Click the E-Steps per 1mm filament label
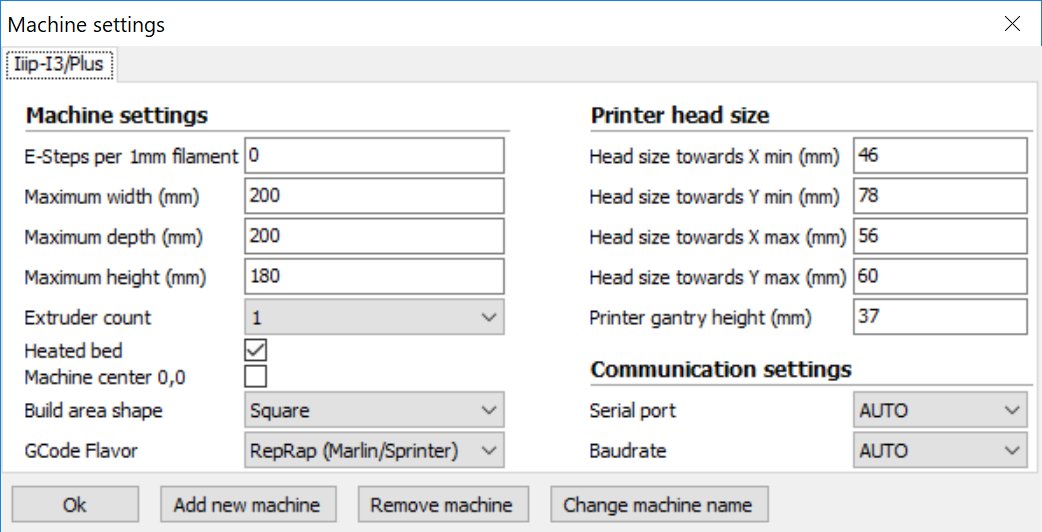This screenshot has height=532, width=1042. (x=131, y=157)
